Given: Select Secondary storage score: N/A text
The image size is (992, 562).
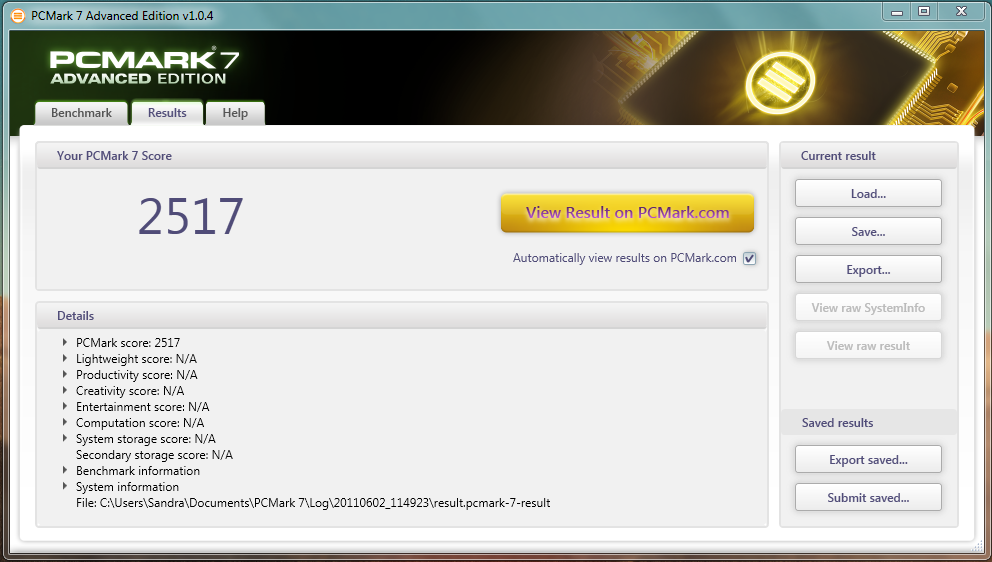Looking at the screenshot, I should point(154,454).
